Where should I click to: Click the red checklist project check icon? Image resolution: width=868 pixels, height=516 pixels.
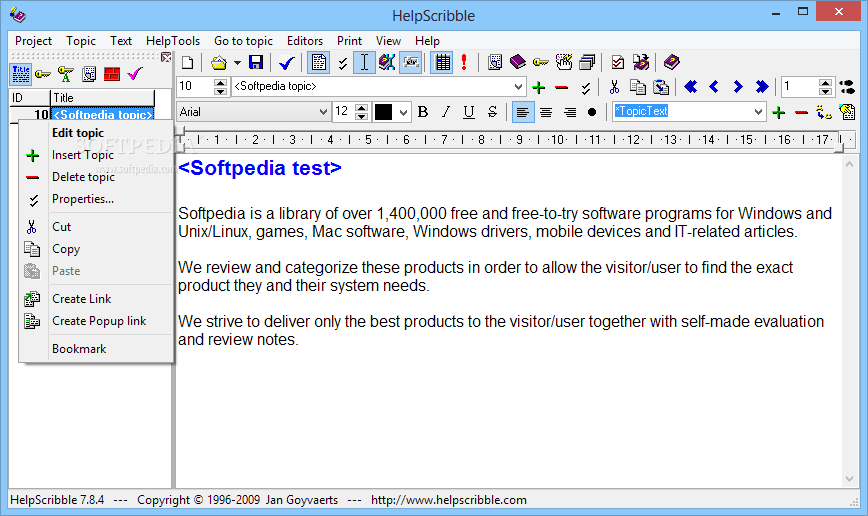[618, 63]
